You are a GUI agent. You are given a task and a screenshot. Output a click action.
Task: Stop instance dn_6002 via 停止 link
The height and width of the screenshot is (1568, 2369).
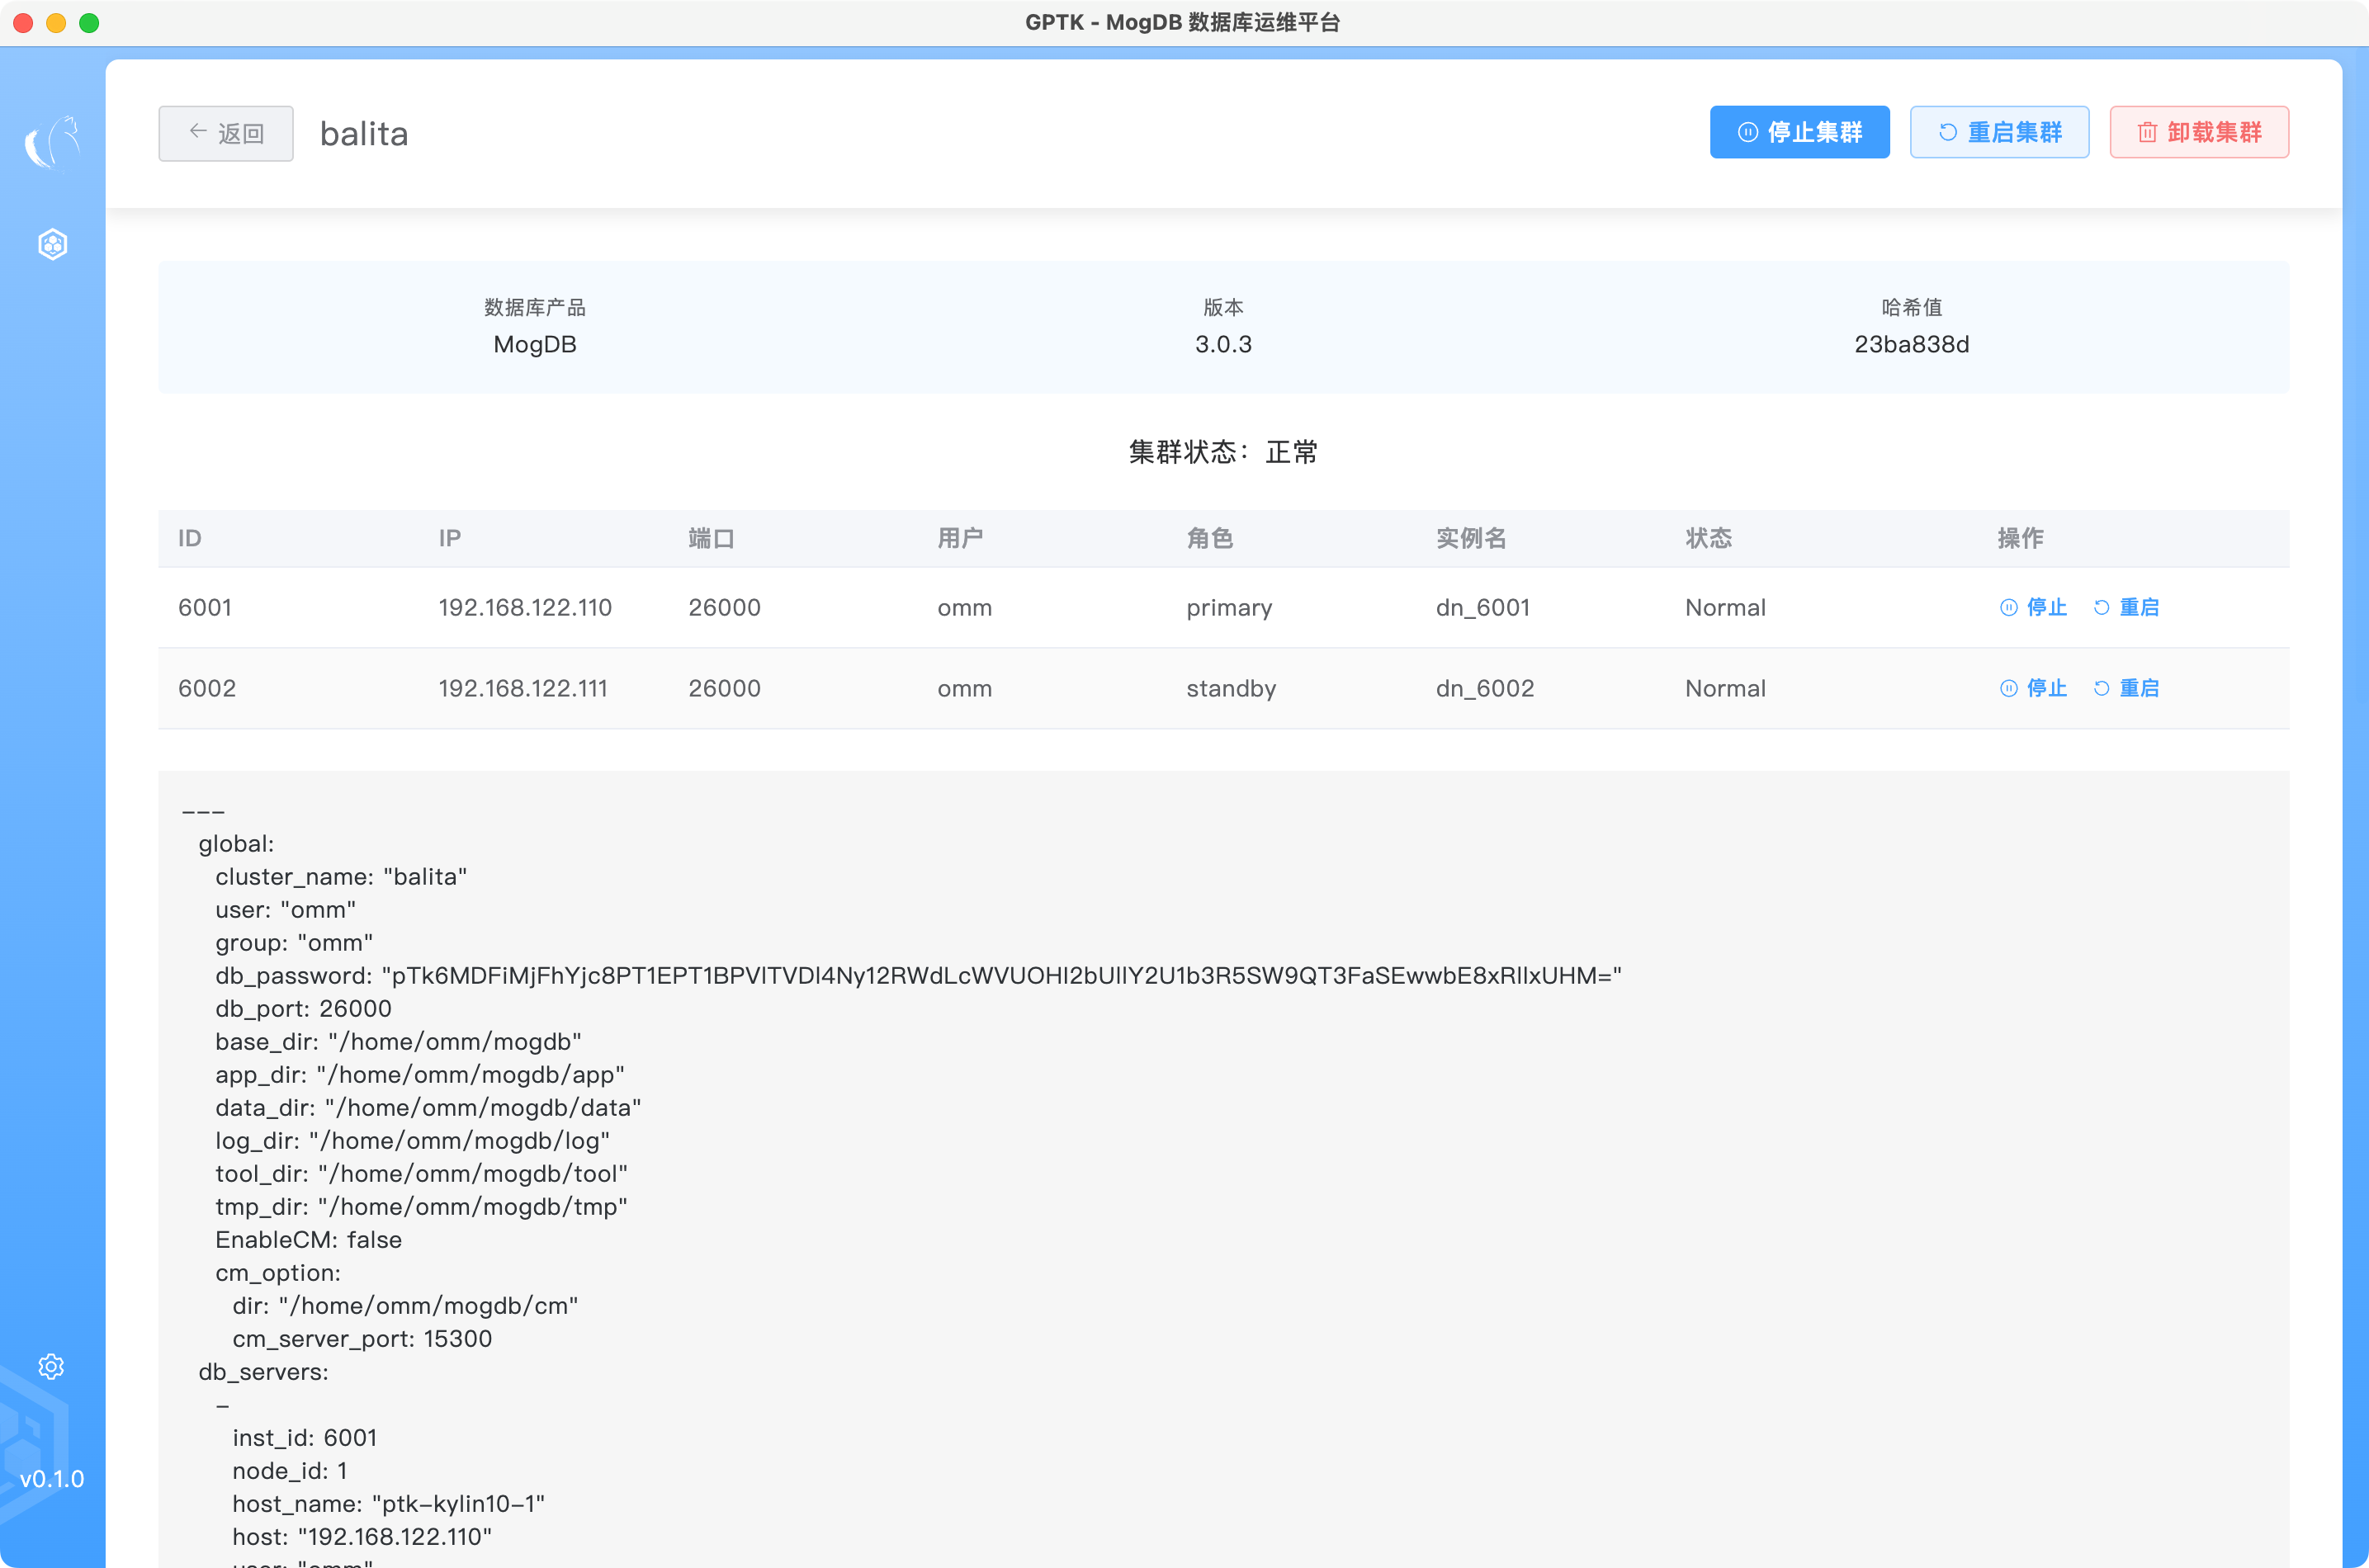coord(2033,688)
